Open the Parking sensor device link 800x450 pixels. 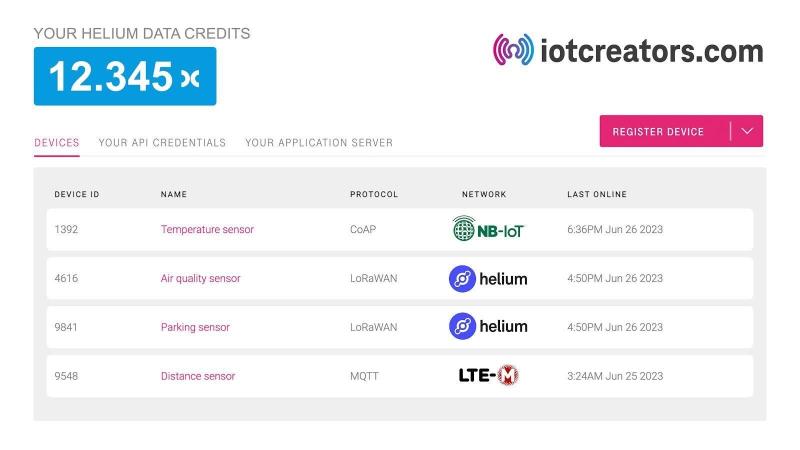click(195, 327)
